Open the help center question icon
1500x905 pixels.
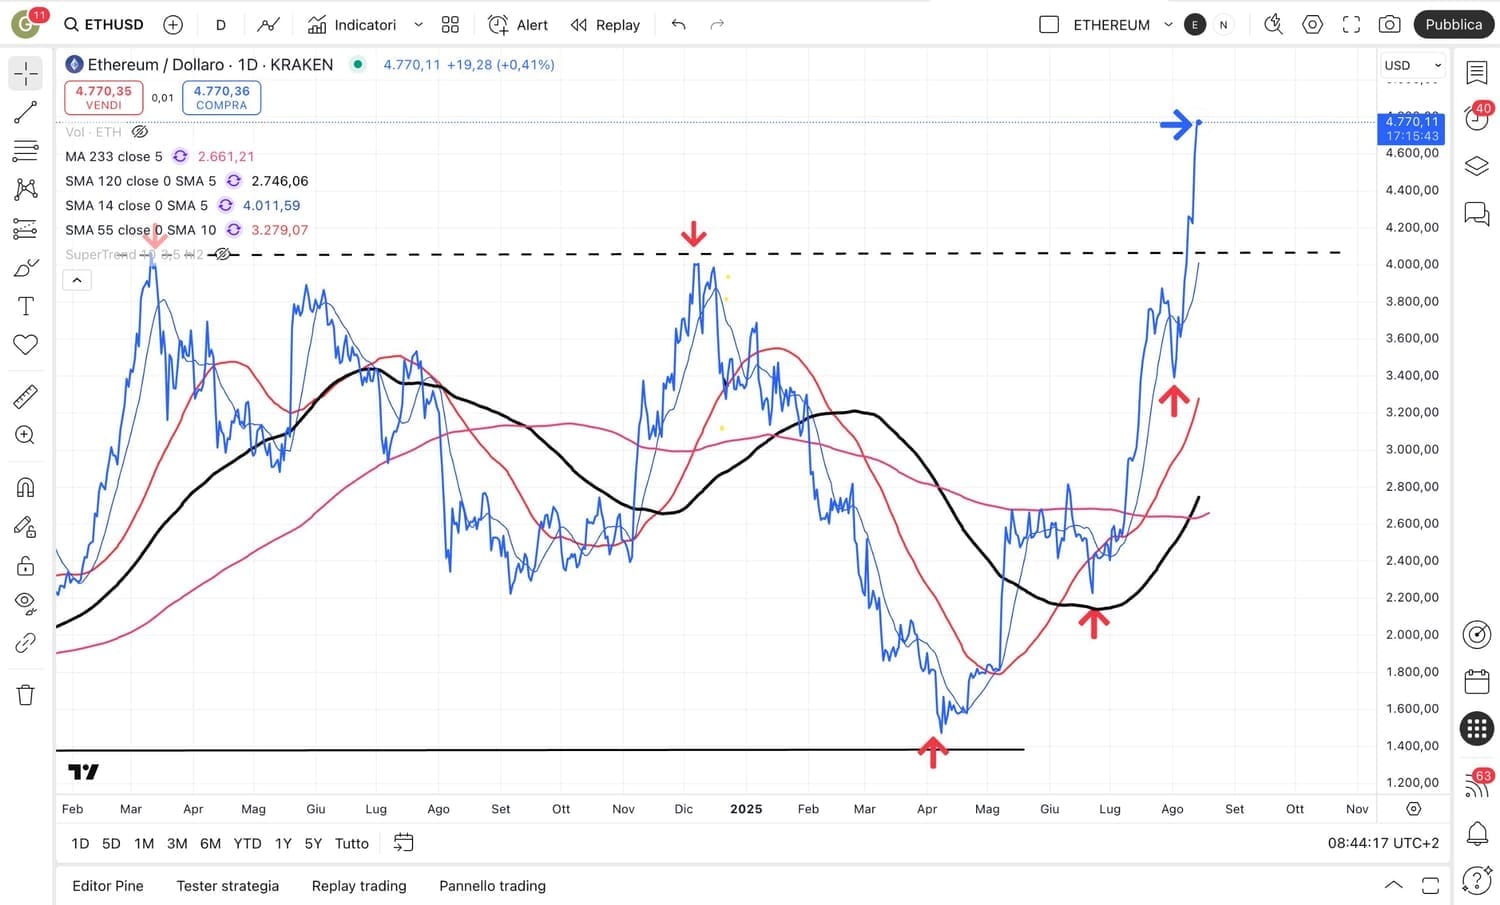pos(1477,880)
